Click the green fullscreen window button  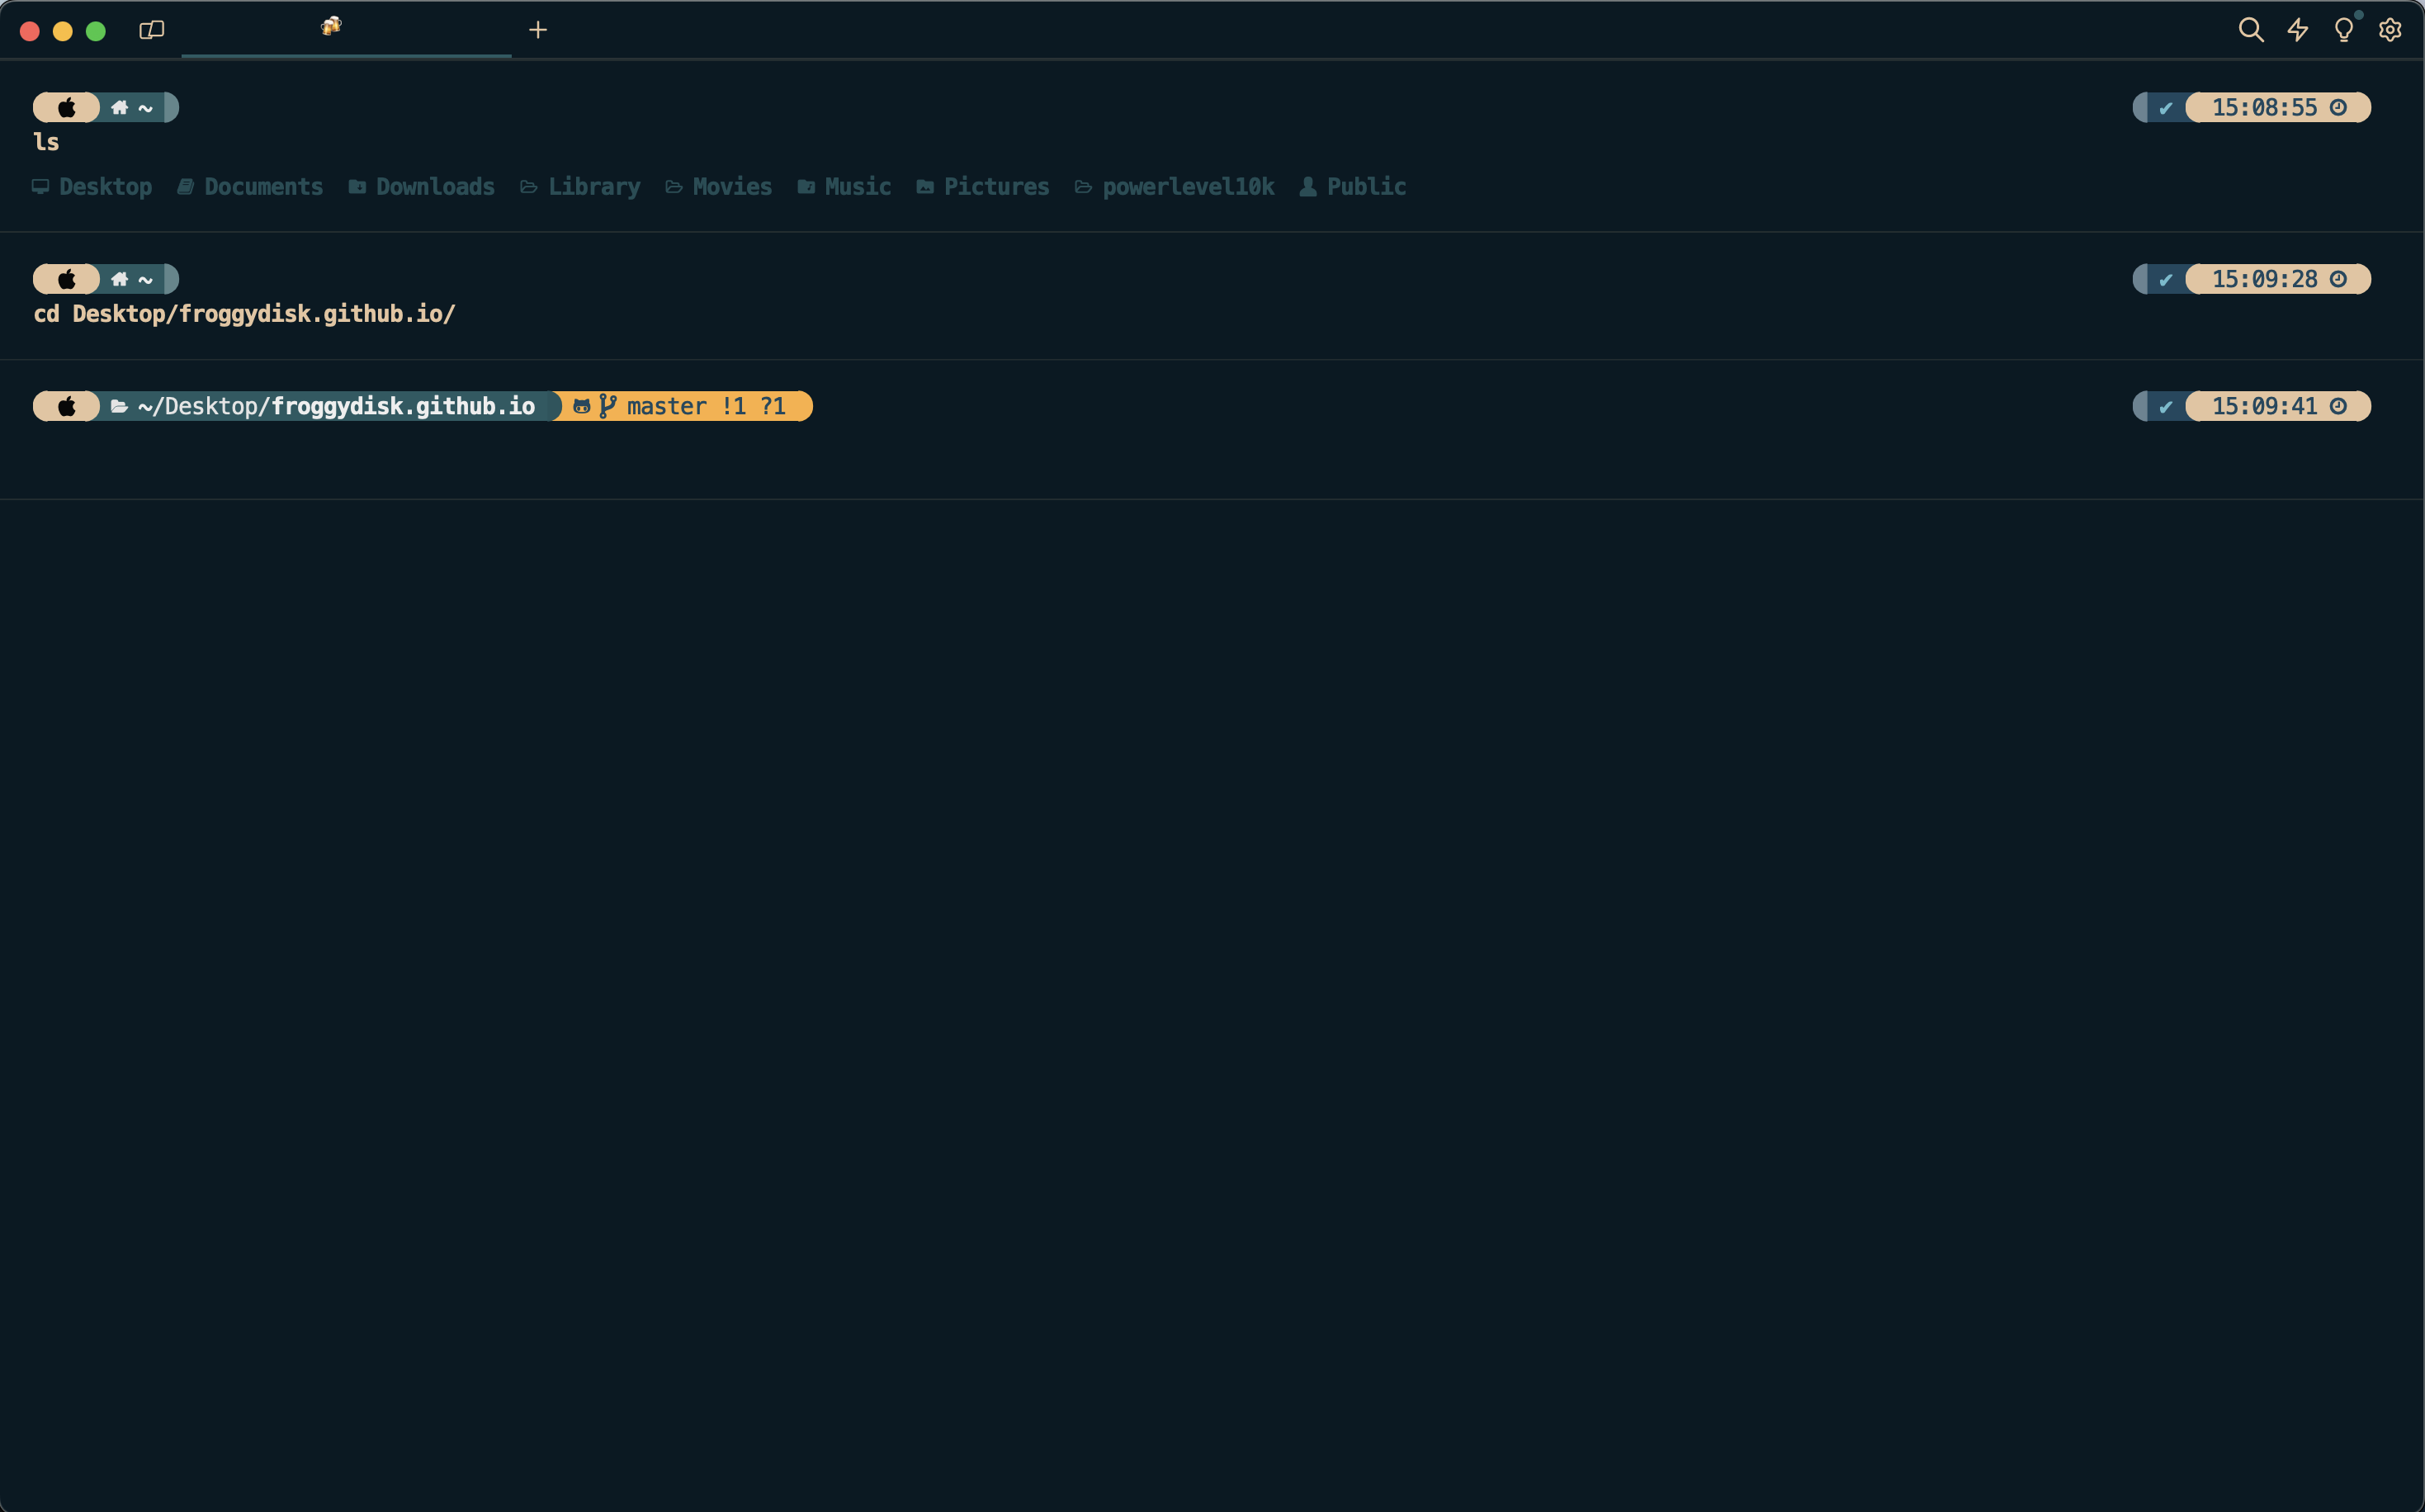(x=96, y=31)
